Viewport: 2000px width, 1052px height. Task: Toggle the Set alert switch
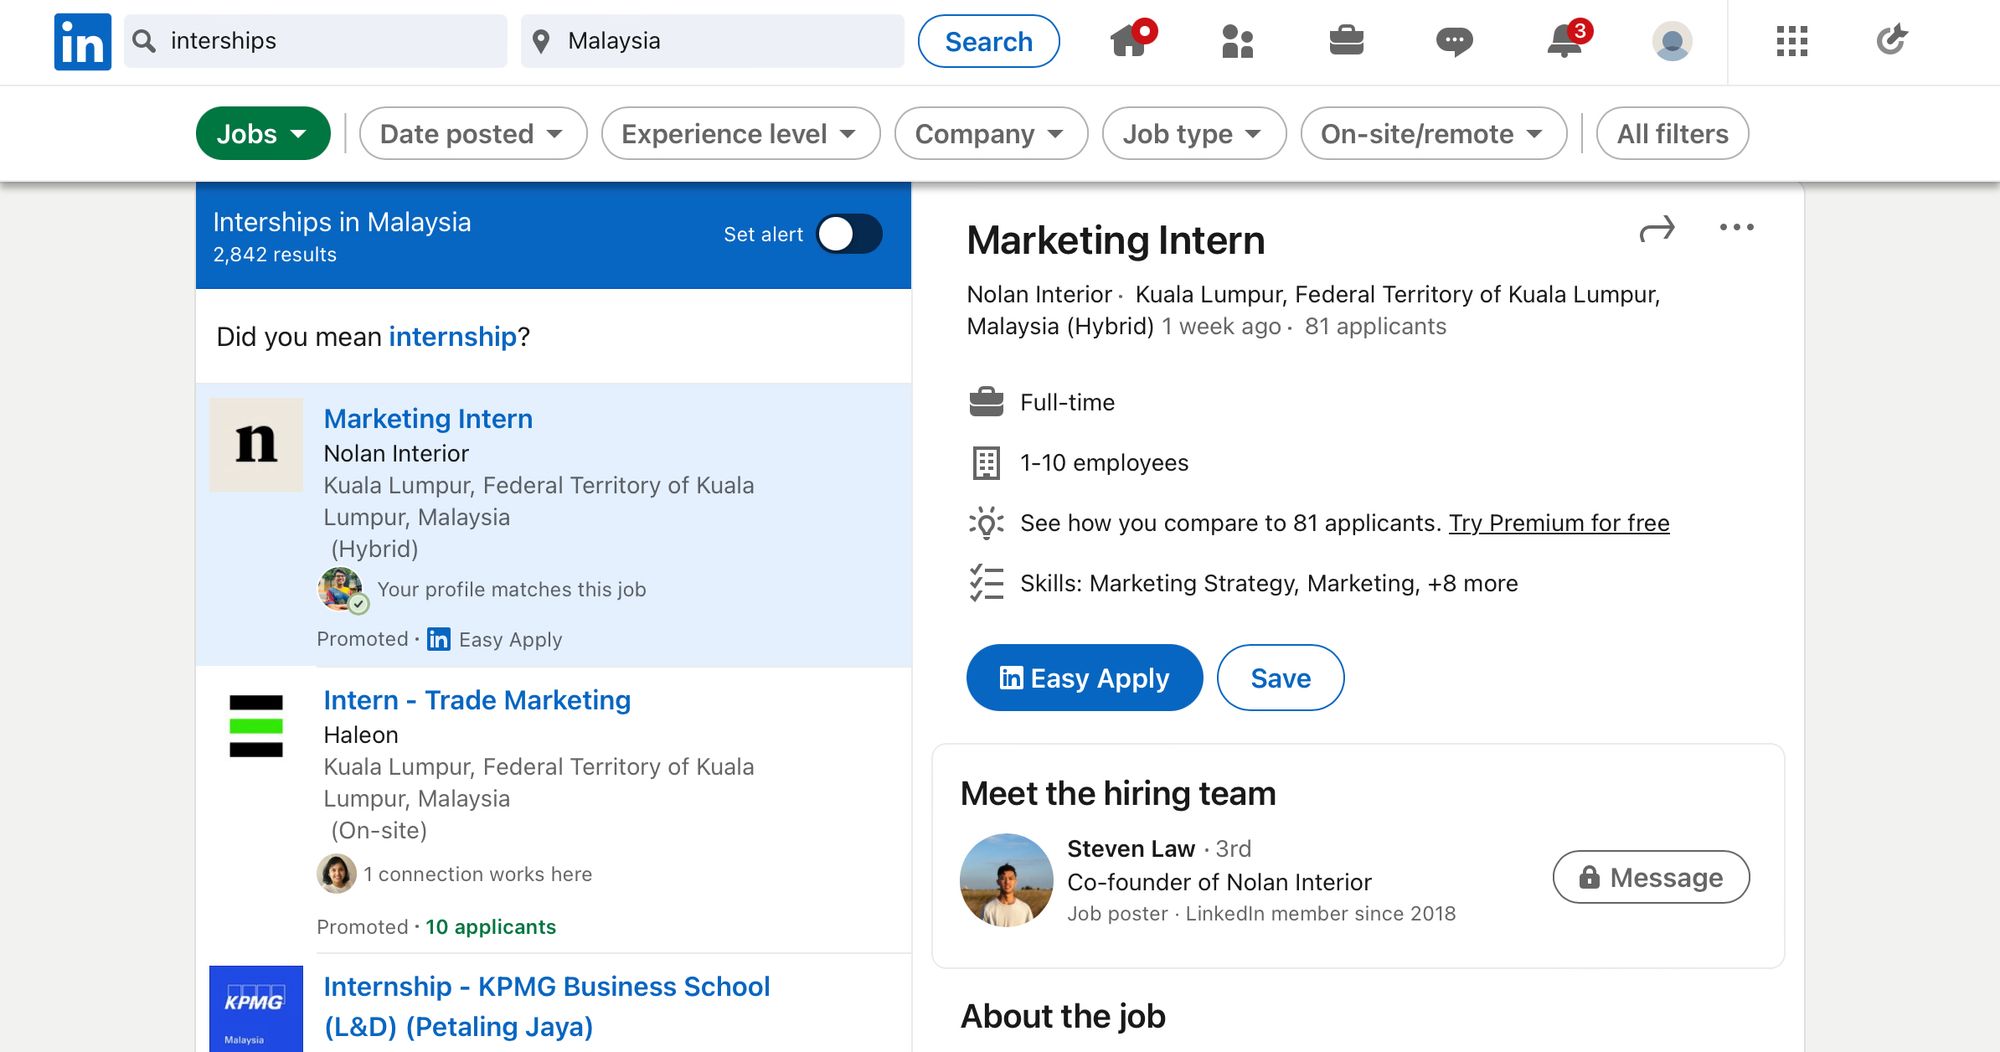849,234
